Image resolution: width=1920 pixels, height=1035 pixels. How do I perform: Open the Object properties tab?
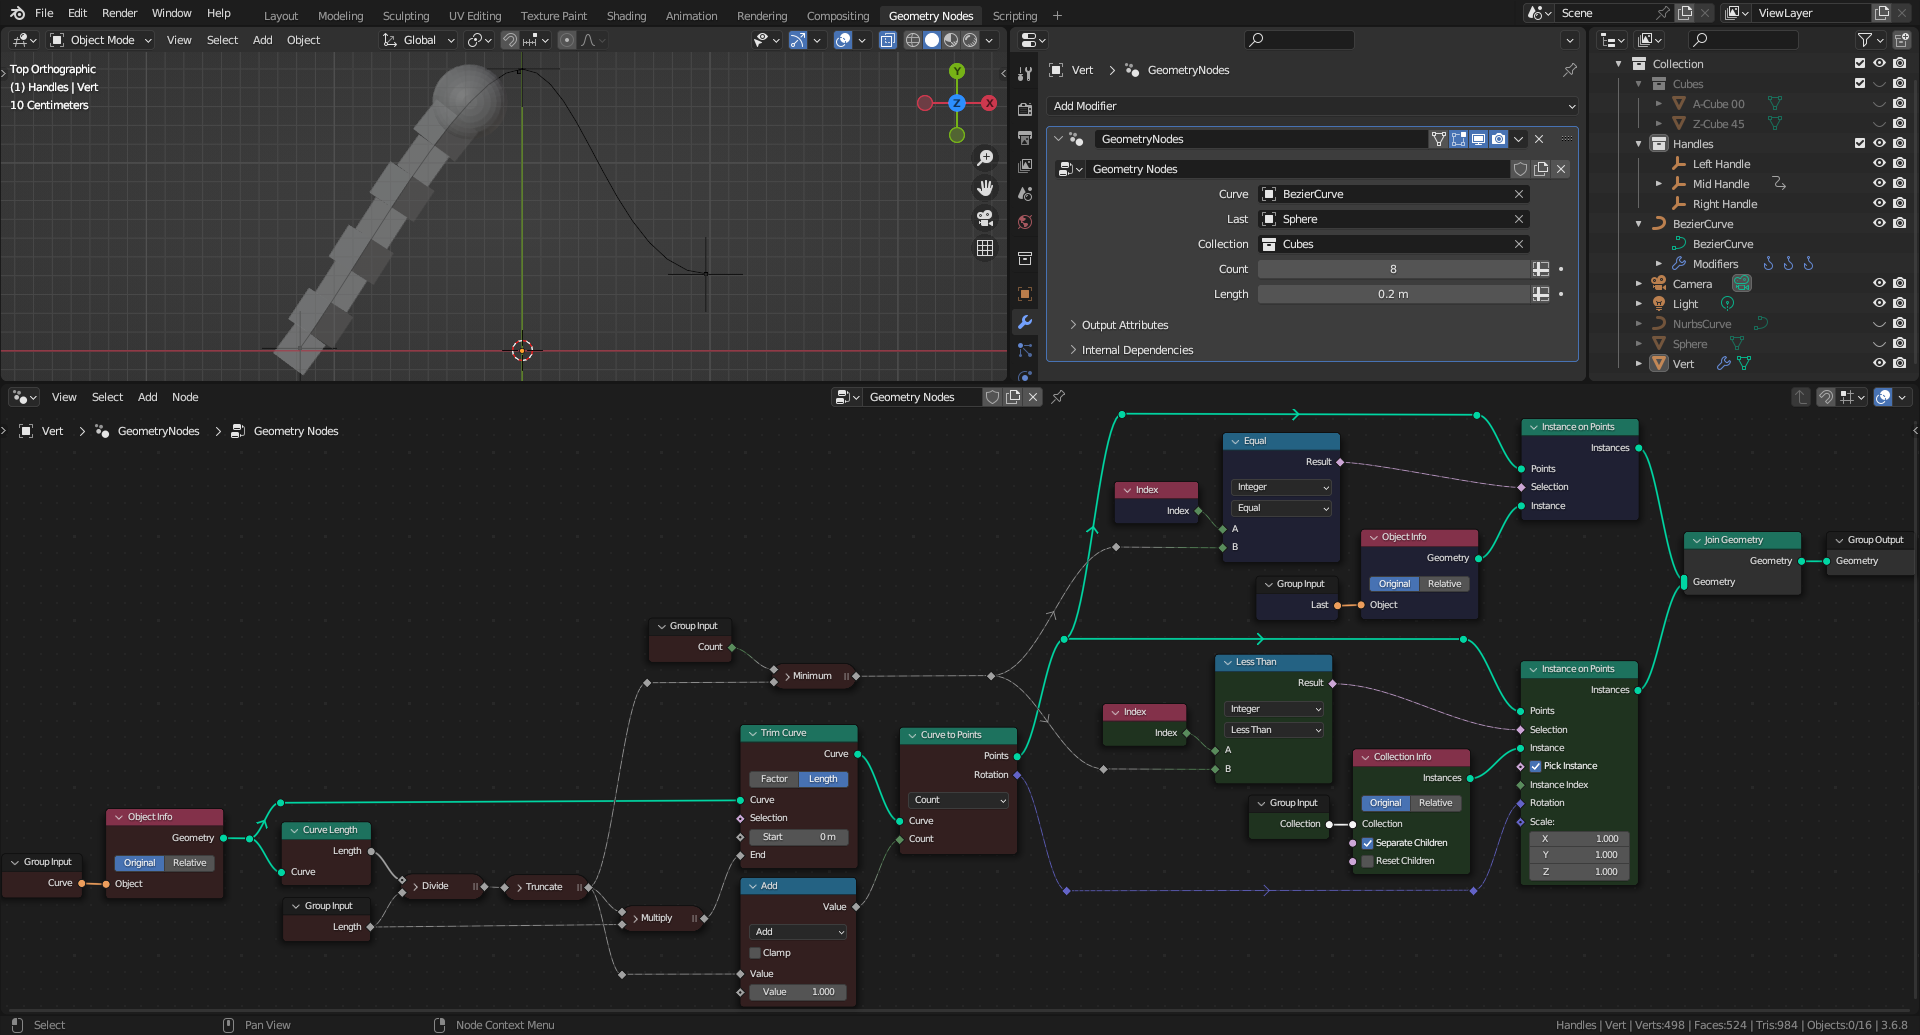pos(1025,294)
